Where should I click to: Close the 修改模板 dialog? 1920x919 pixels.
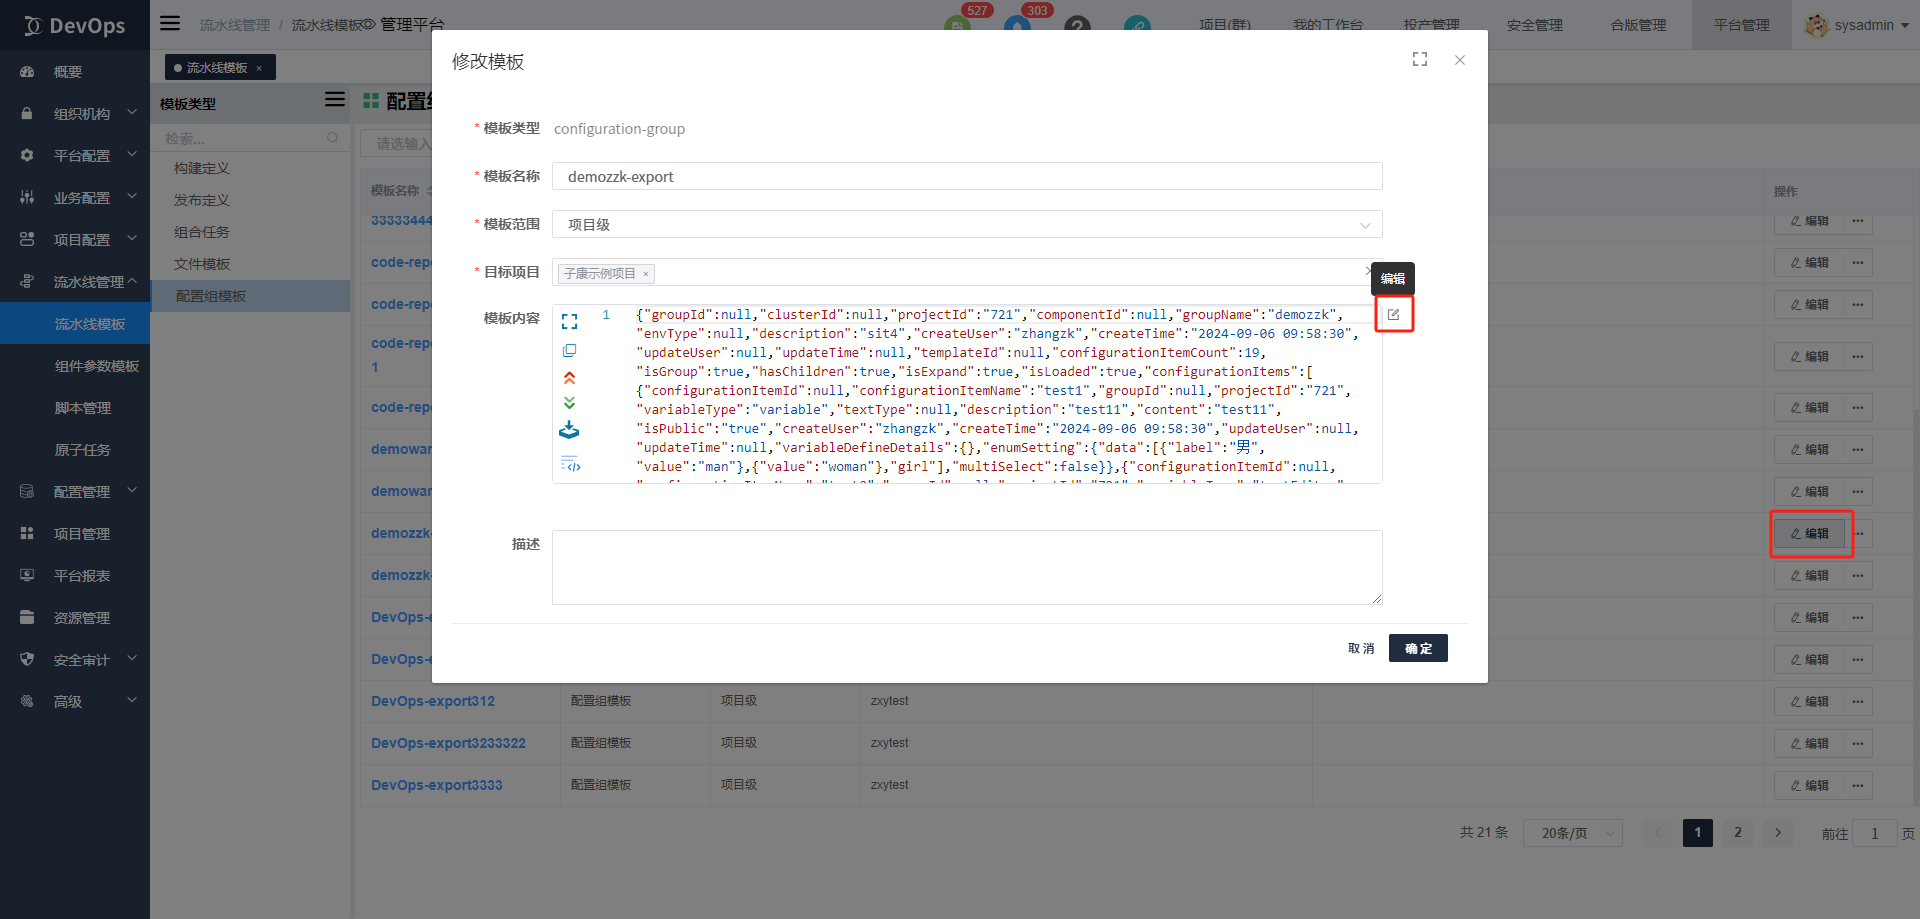coord(1460,60)
